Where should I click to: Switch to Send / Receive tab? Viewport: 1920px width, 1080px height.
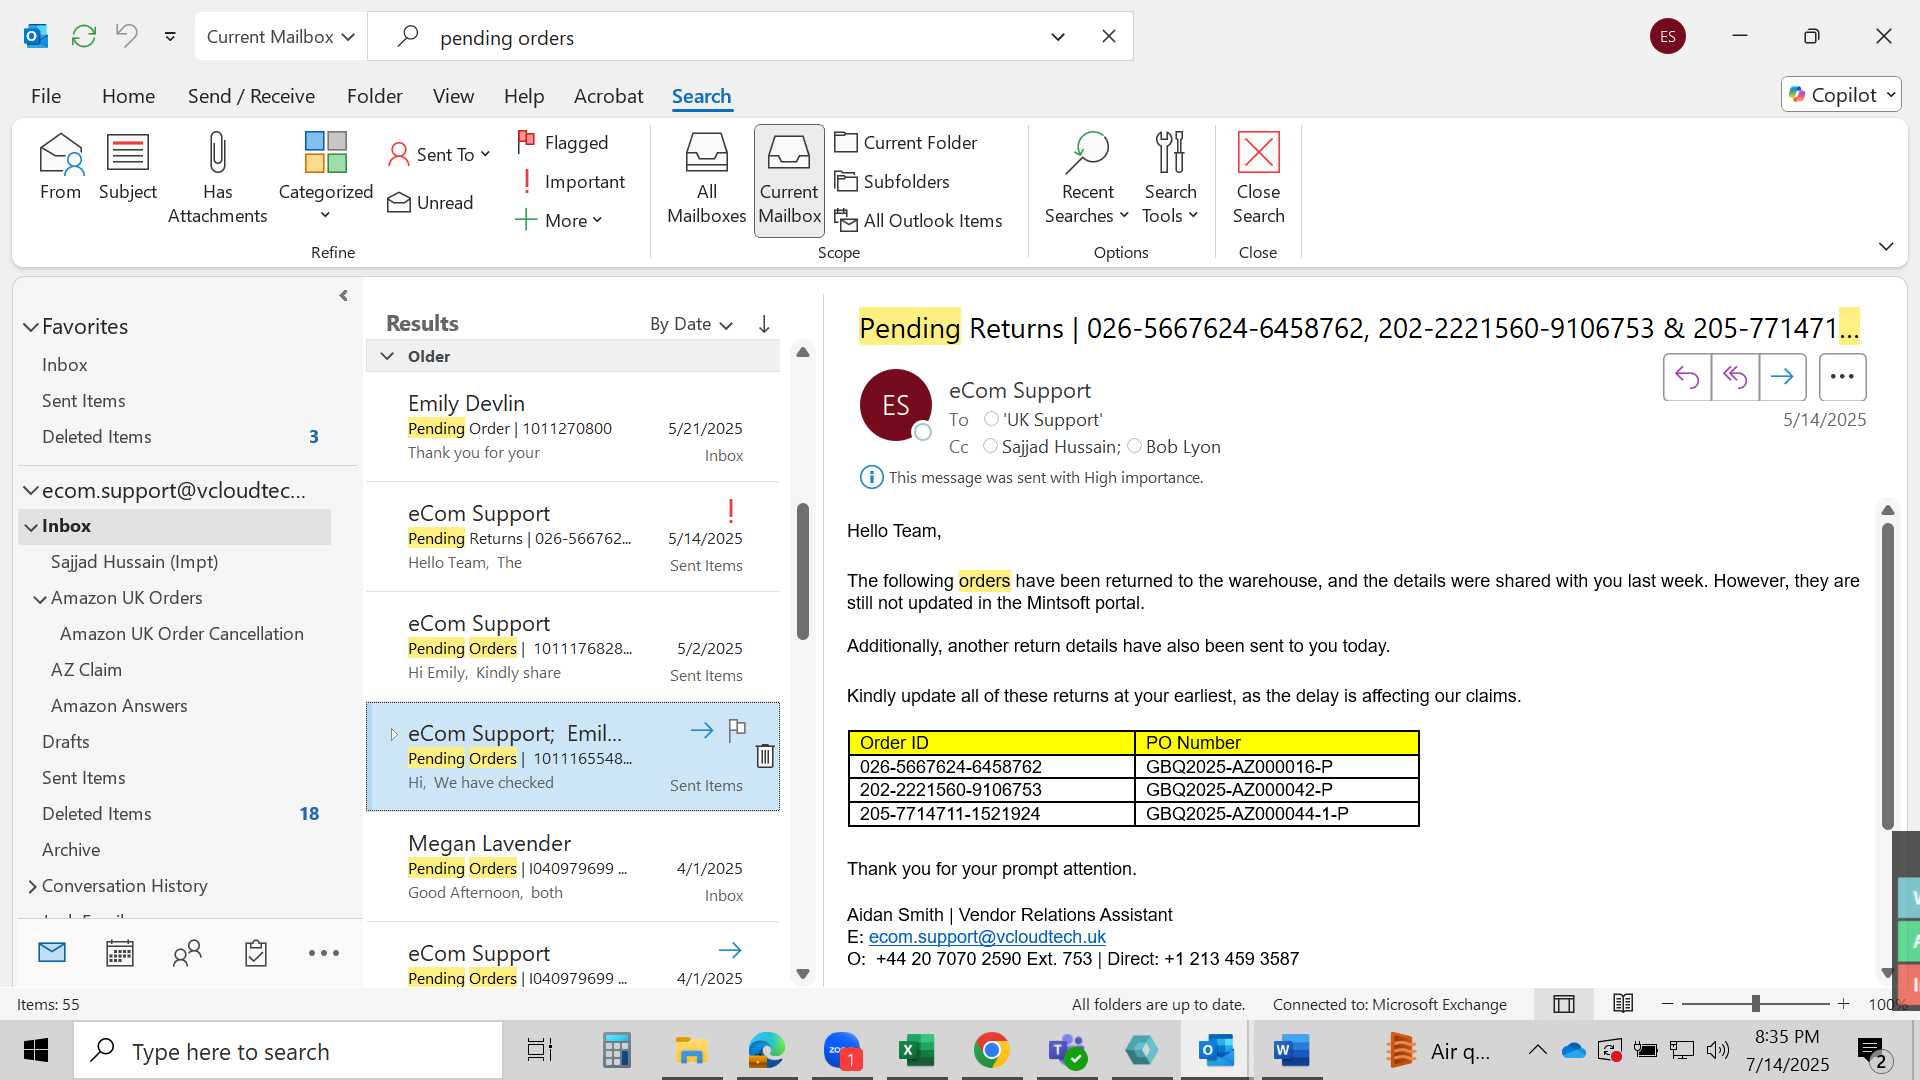[251, 96]
